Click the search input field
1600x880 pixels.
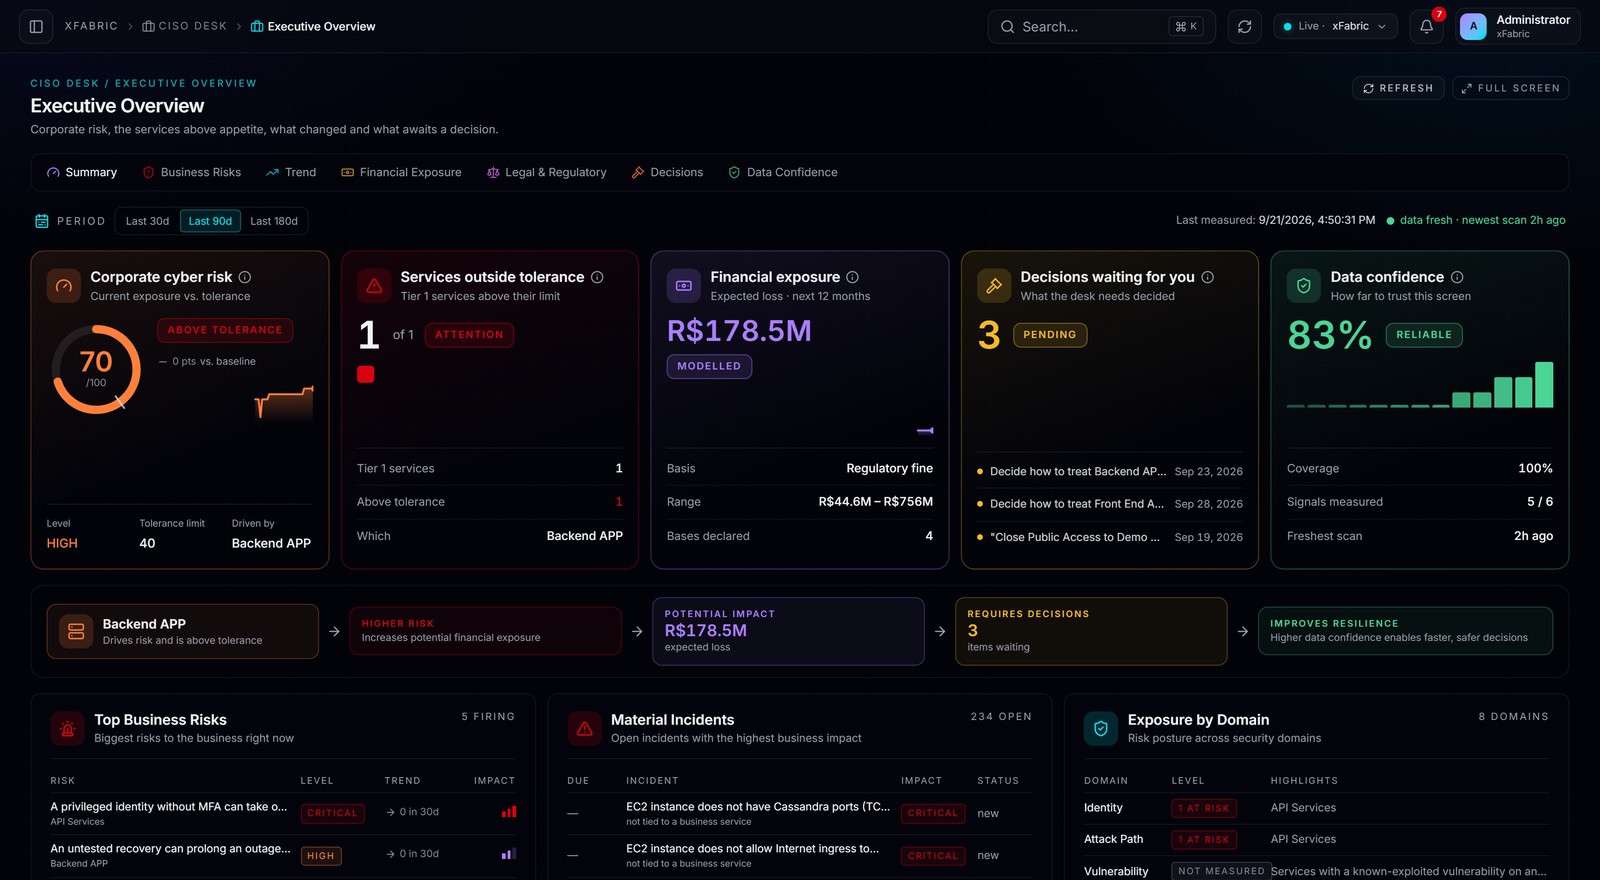pyautogui.click(x=1101, y=27)
